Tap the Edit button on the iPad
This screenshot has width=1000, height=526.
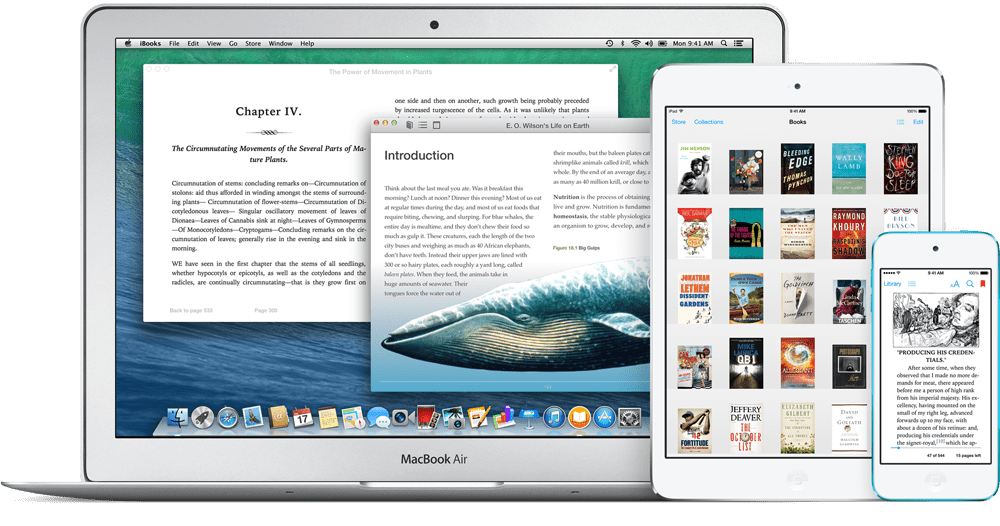click(x=918, y=122)
